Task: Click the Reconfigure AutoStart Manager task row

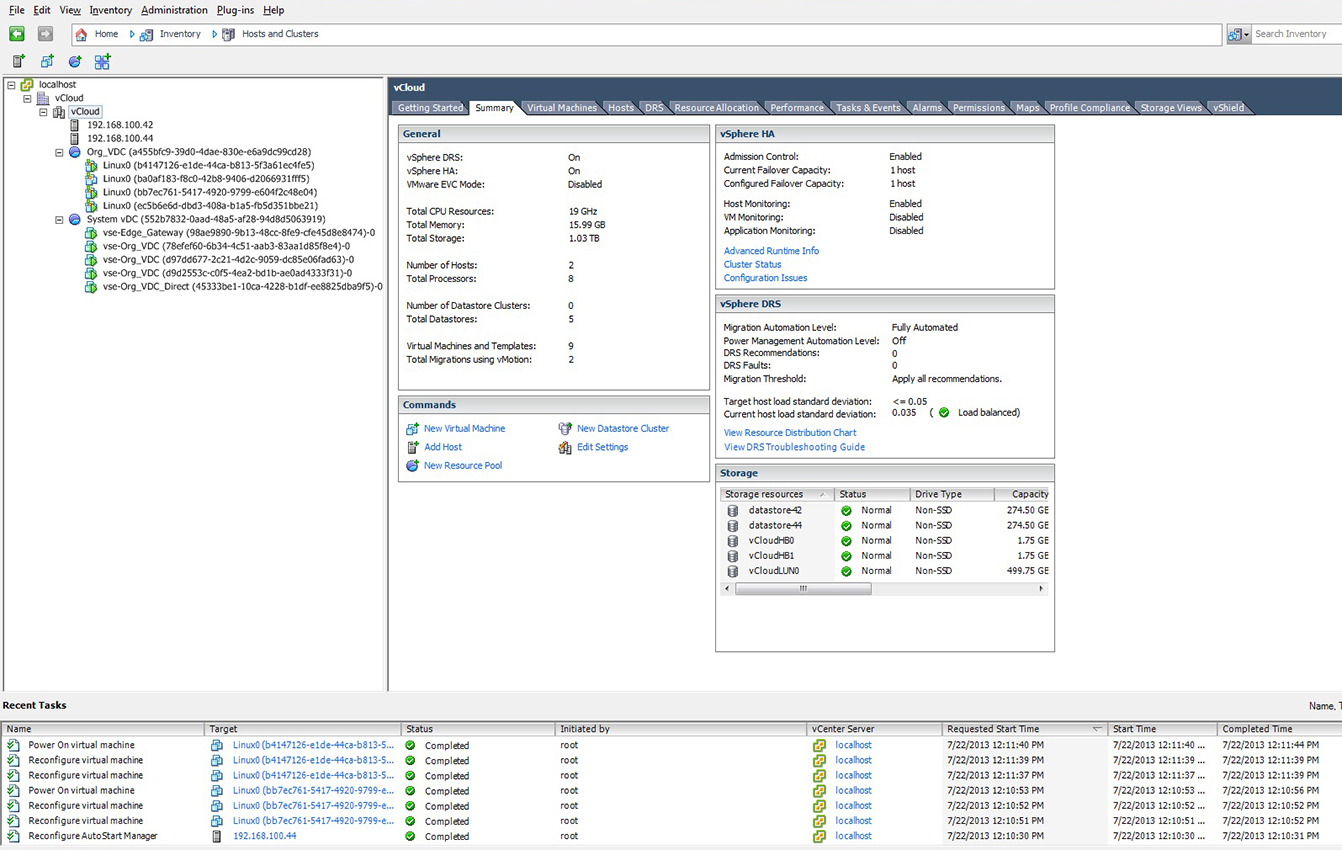Action: tap(671, 836)
